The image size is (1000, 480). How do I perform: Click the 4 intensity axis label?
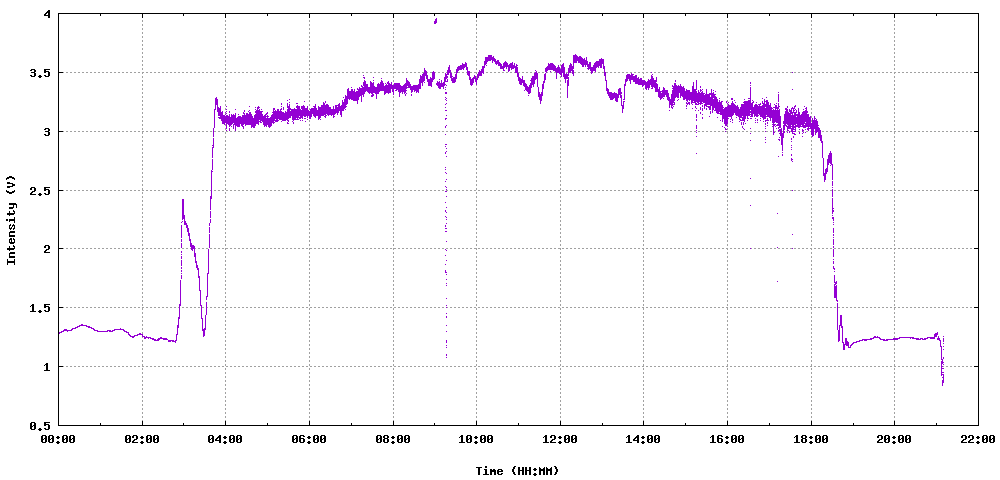[x=48, y=14]
